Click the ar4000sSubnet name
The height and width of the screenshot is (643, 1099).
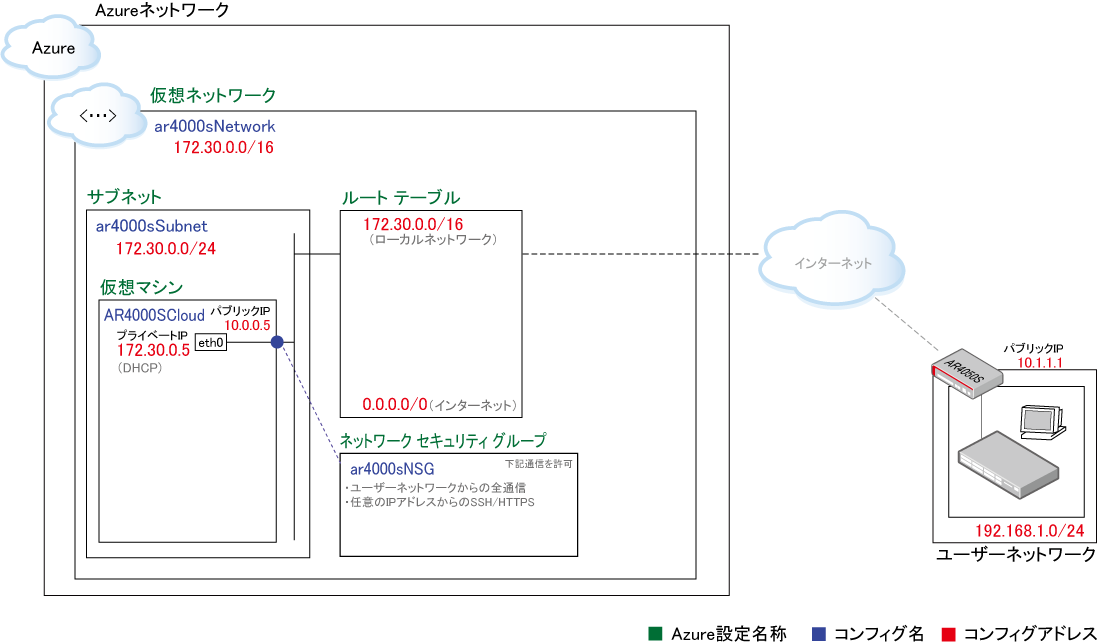click(151, 226)
